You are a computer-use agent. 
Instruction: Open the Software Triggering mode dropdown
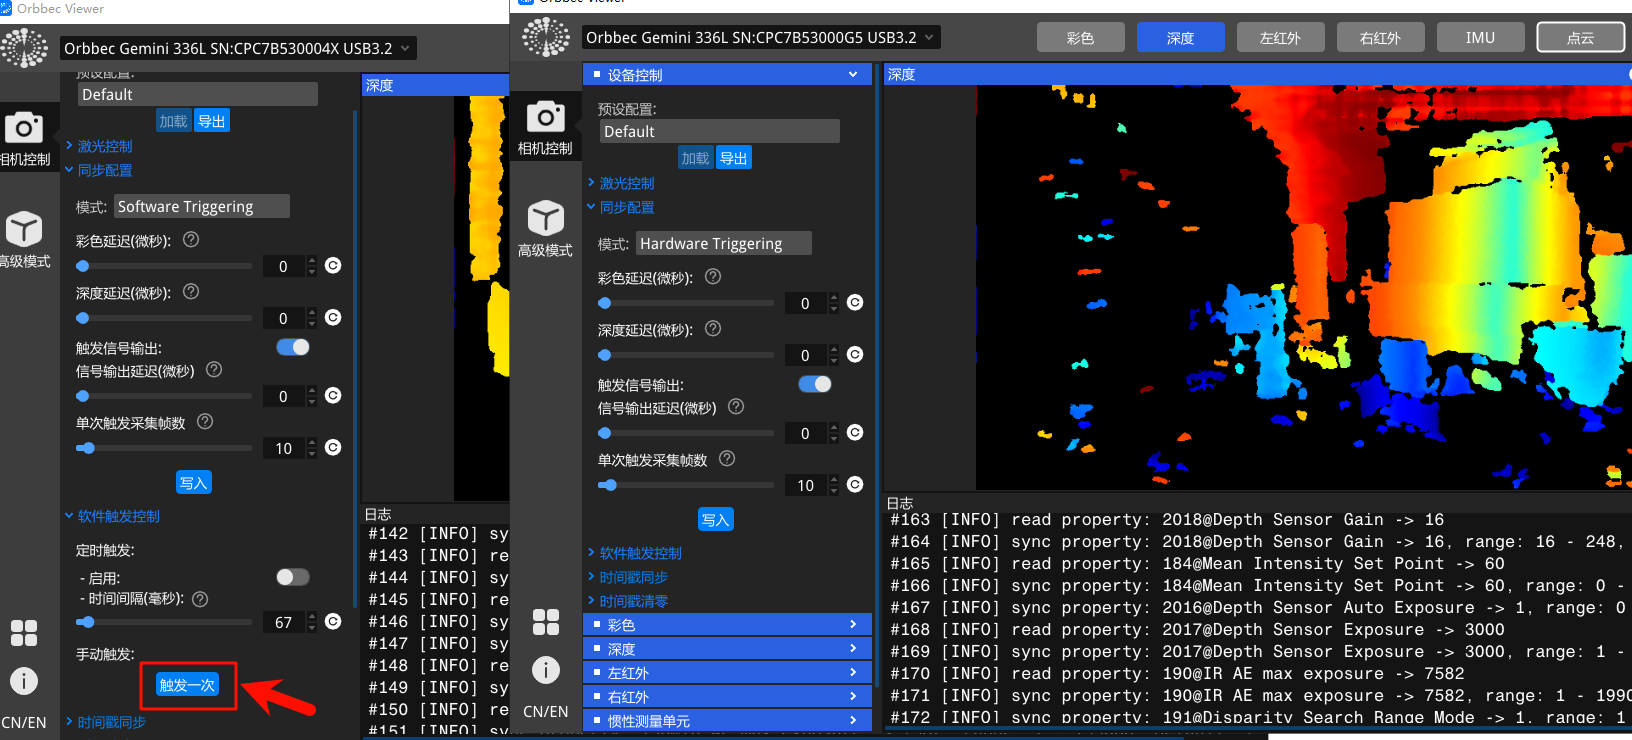click(201, 207)
